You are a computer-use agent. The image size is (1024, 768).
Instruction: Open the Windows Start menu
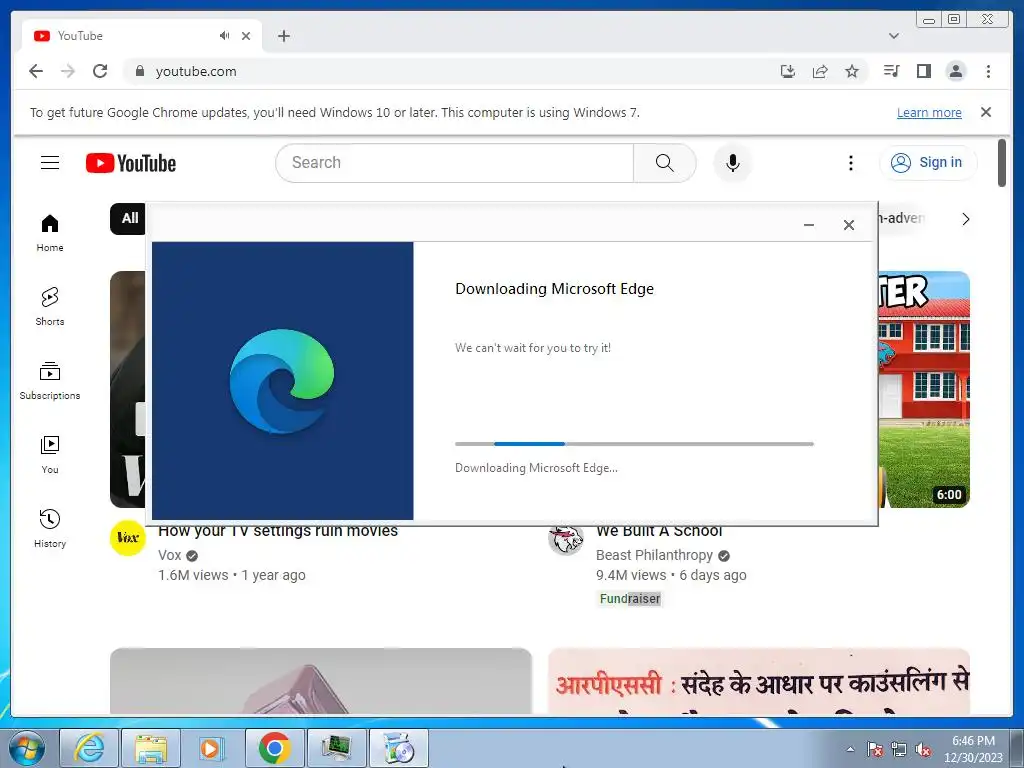[26, 748]
